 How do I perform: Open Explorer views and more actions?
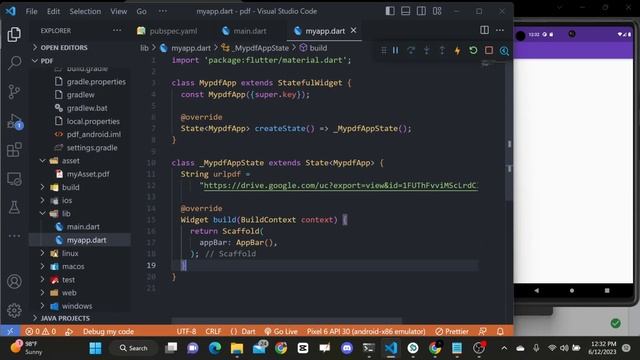point(117,30)
